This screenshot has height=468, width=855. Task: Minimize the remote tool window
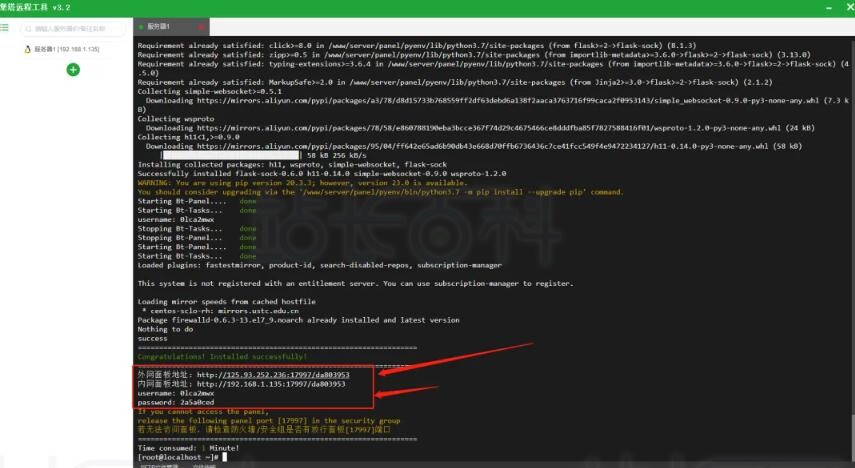(x=829, y=8)
